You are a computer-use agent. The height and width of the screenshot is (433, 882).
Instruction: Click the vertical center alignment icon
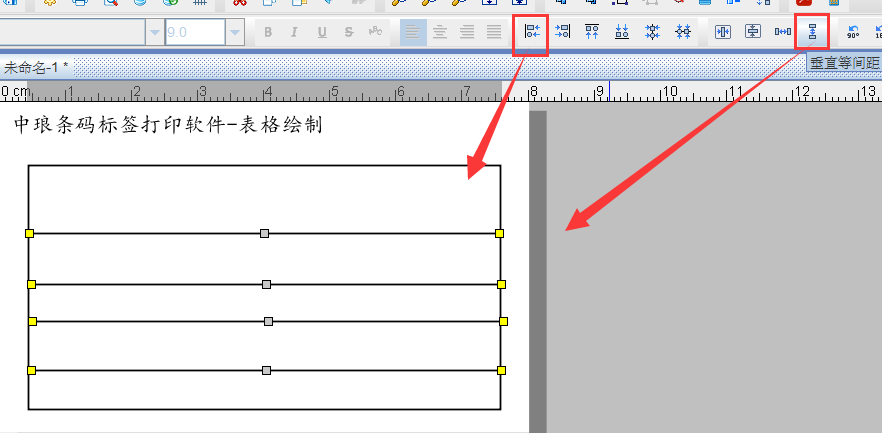(683, 32)
